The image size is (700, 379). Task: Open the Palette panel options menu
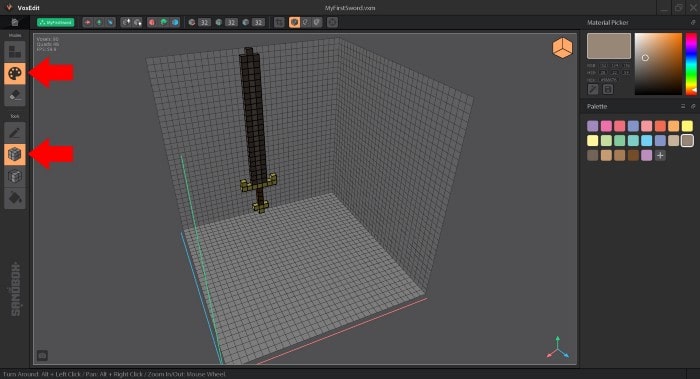pos(683,106)
